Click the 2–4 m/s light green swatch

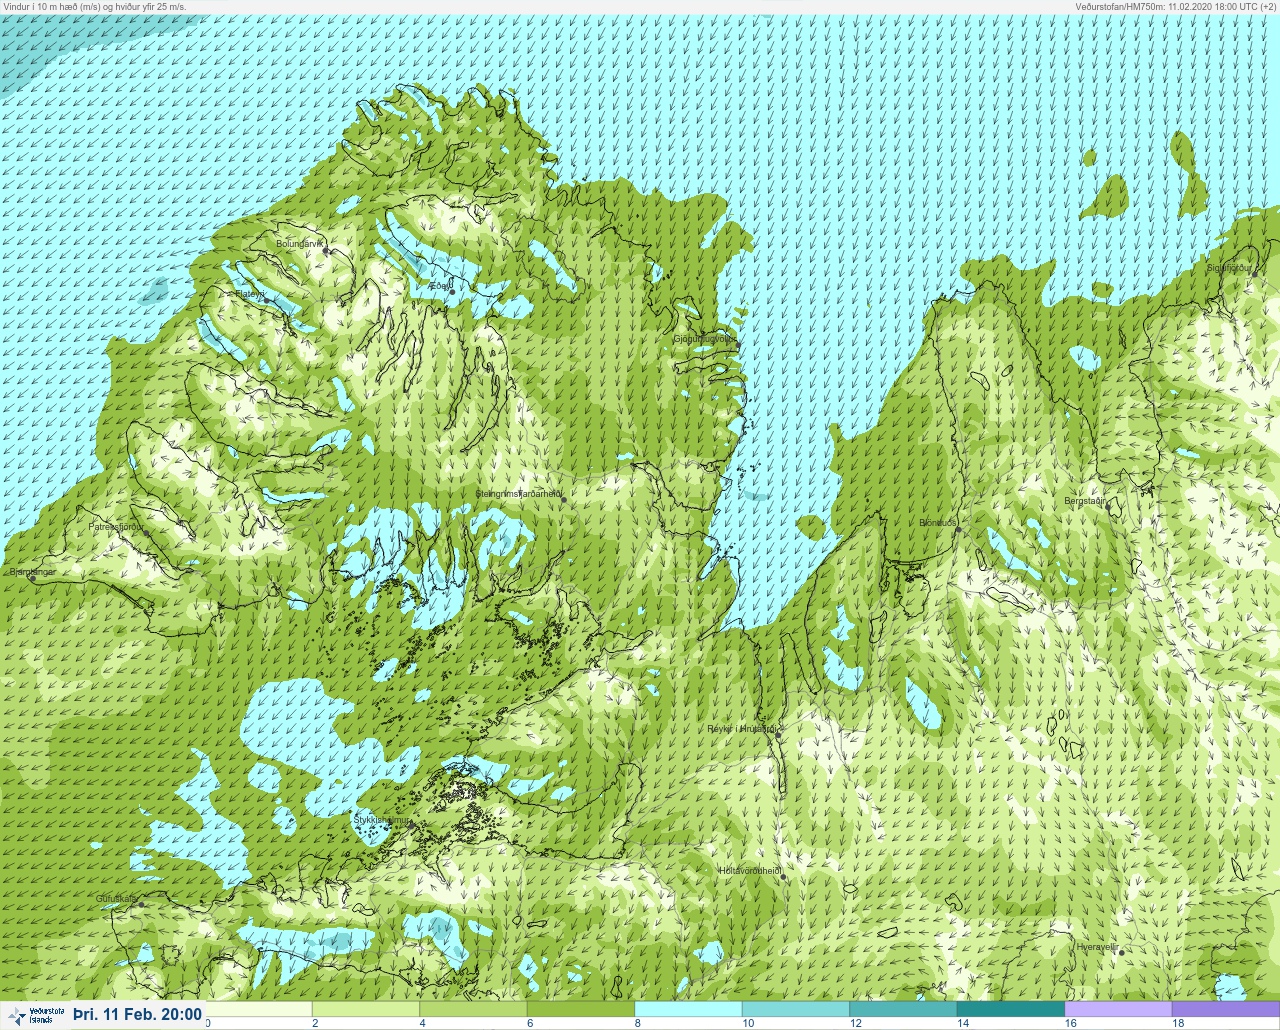tap(366, 1009)
